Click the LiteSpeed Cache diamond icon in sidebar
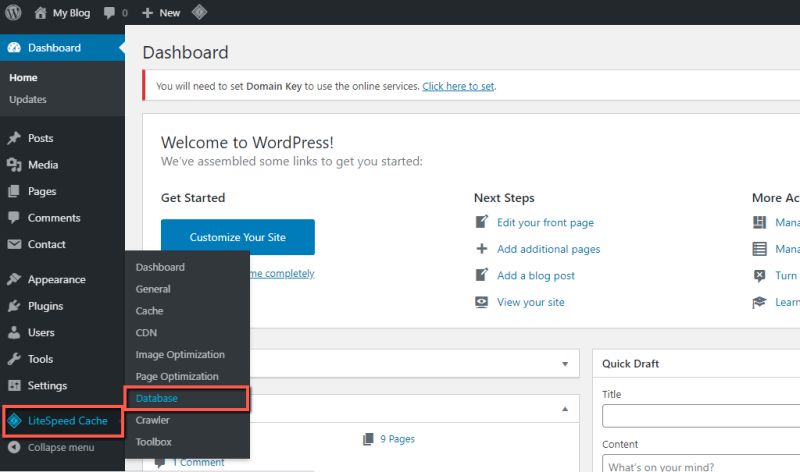Viewport: 800px width, 472px height. coord(14,420)
